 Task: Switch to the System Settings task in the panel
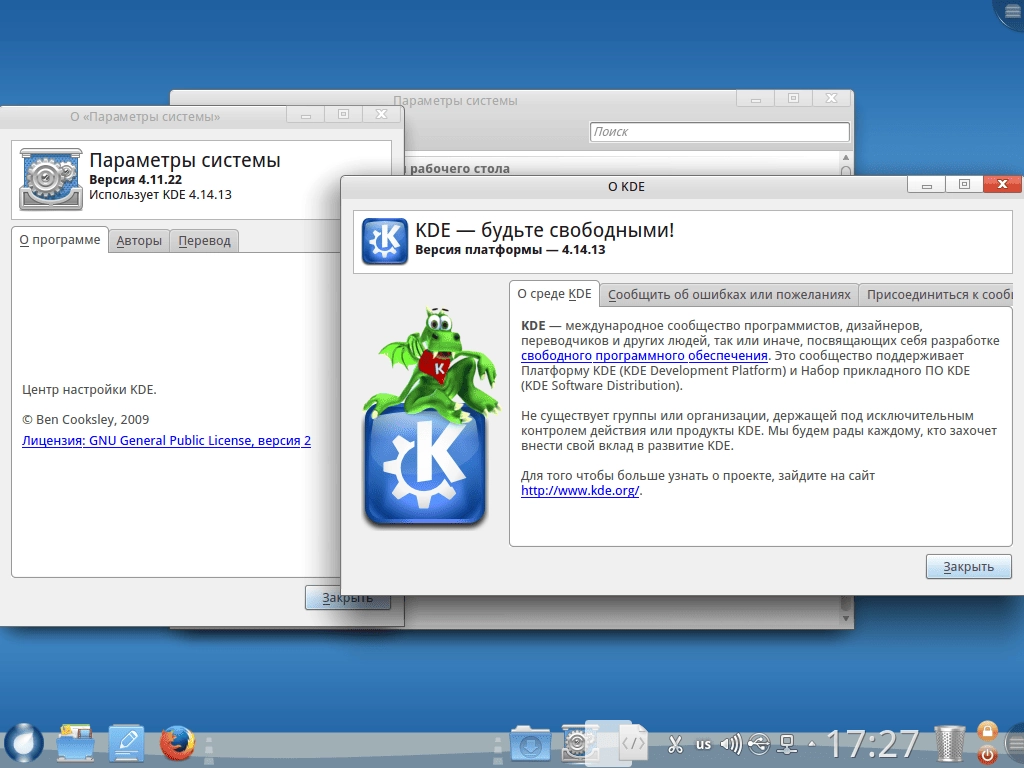tap(579, 743)
